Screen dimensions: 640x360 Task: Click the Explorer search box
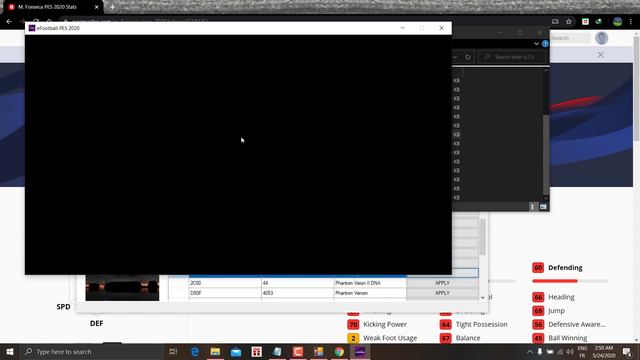pyautogui.click(x=512, y=57)
